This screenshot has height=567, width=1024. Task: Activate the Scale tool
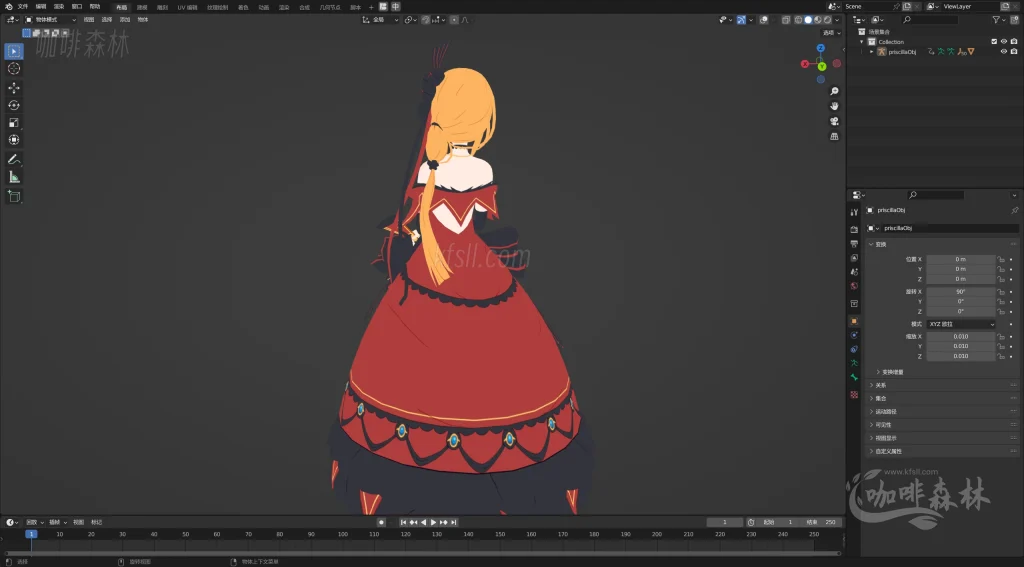[14, 123]
